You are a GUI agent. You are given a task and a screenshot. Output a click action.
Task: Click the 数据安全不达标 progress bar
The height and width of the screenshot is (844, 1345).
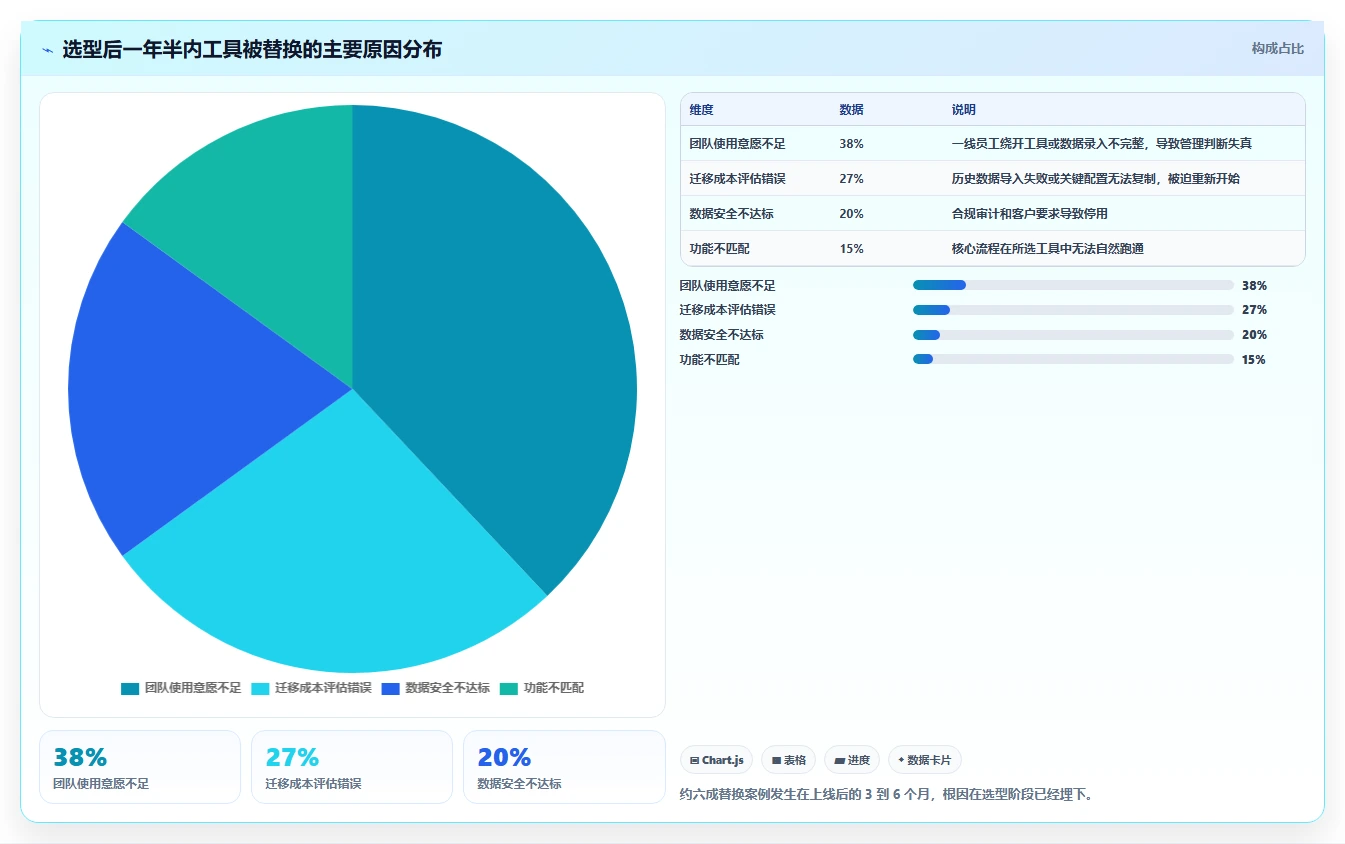pyautogui.click(x=1073, y=335)
